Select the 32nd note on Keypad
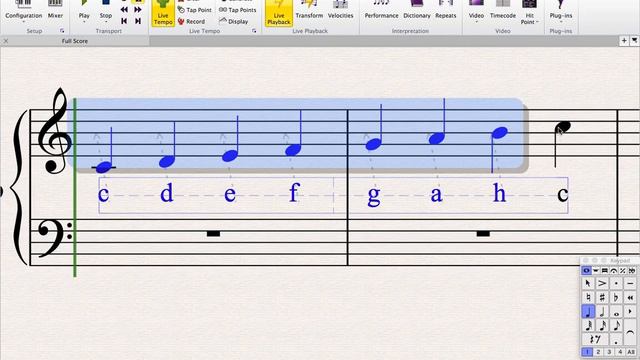 (x=588, y=325)
